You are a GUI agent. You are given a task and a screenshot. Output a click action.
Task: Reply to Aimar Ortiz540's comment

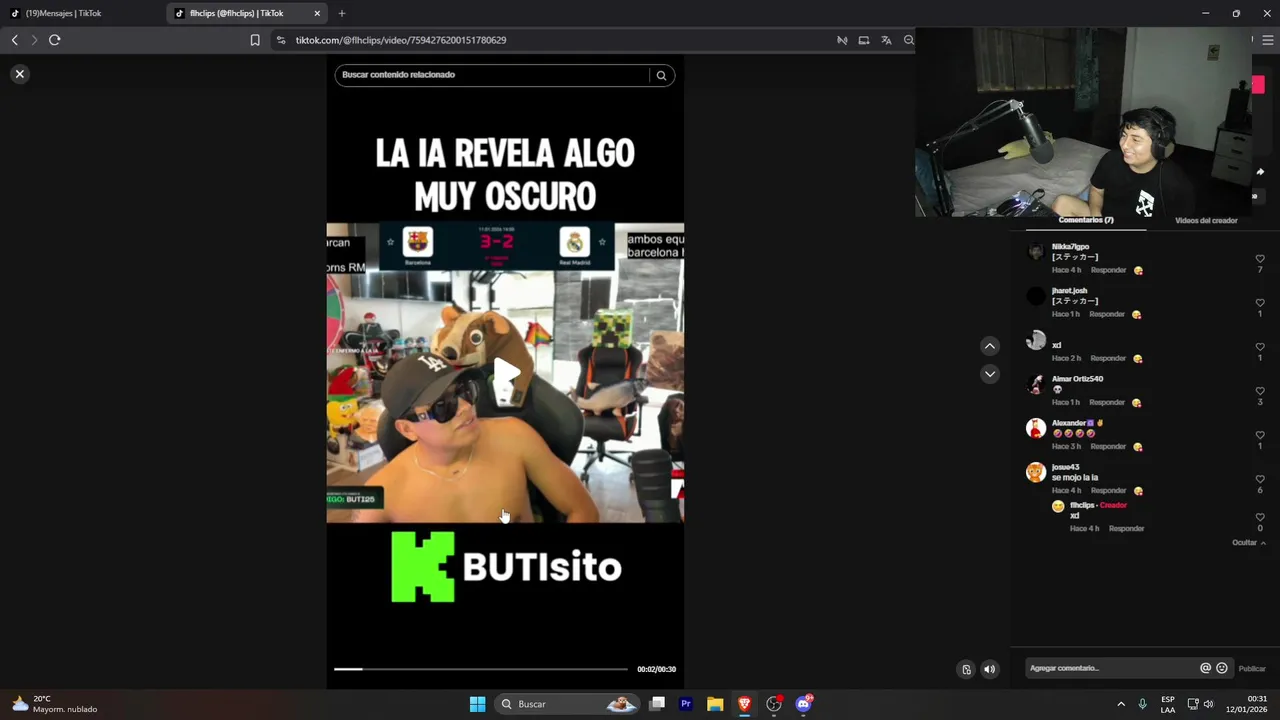click(1107, 402)
